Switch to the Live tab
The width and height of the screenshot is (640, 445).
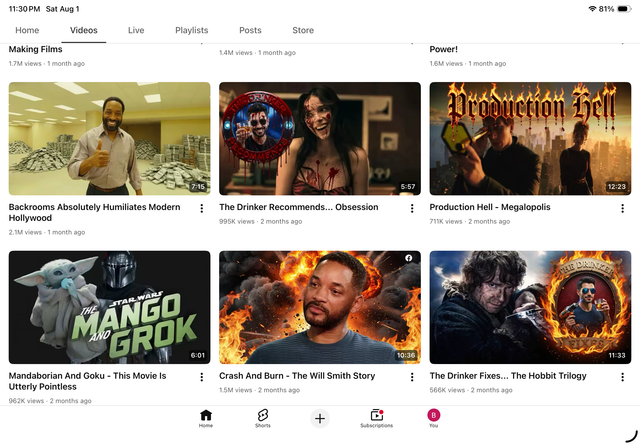click(136, 30)
